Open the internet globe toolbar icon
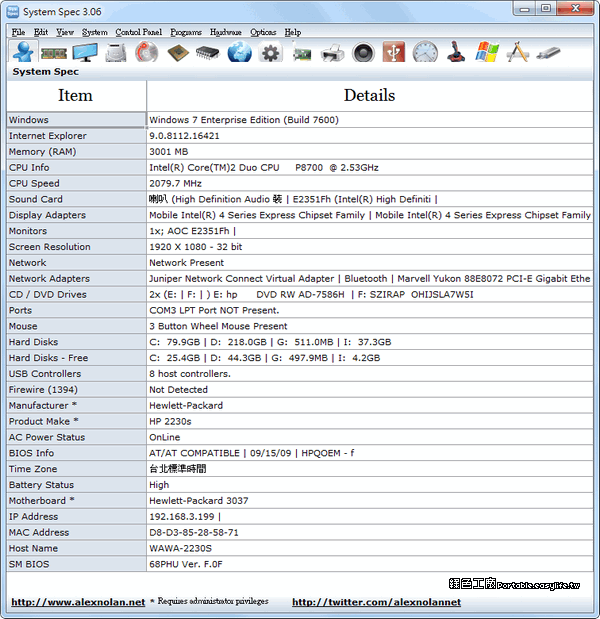The height and width of the screenshot is (619, 600). tap(239, 53)
